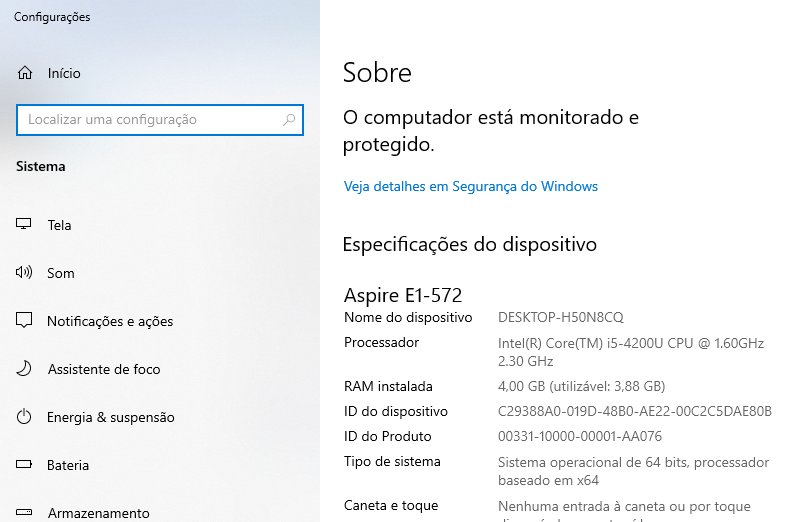796x522 pixels.
Task: Click the Especificações do dispositivo heading
Action: pyautogui.click(x=470, y=245)
